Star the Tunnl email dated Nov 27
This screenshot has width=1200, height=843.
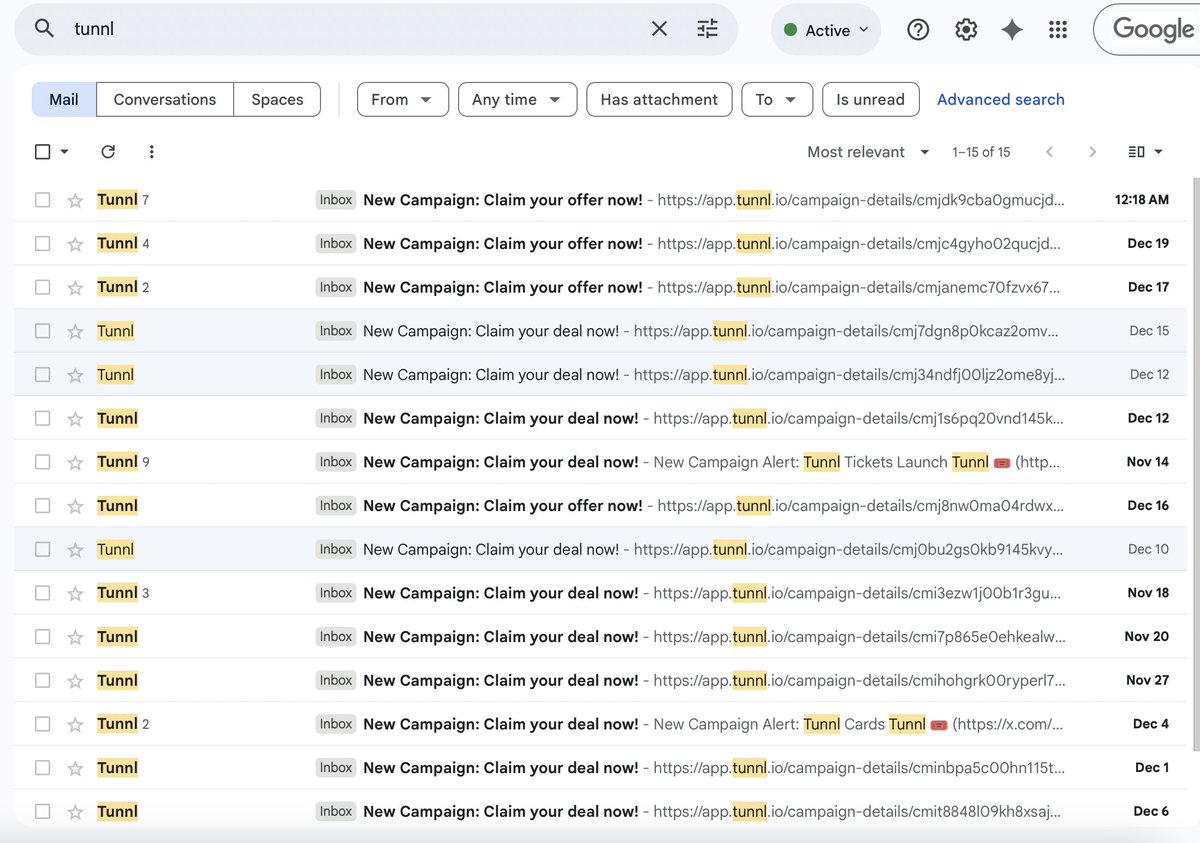[75, 680]
